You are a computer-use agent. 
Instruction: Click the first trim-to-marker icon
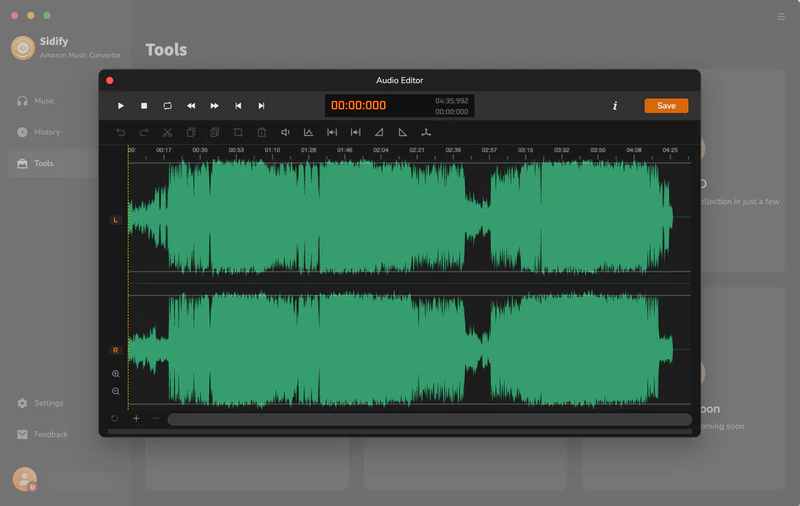coord(332,133)
